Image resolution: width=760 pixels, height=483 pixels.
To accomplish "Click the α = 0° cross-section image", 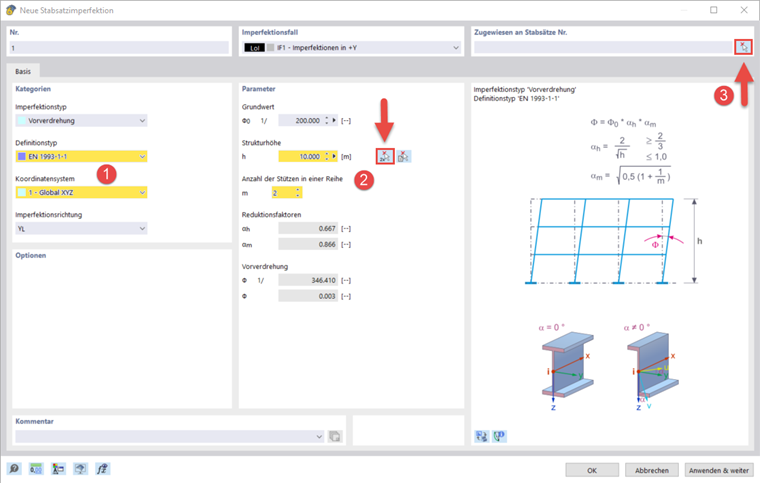I will pos(568,367).
